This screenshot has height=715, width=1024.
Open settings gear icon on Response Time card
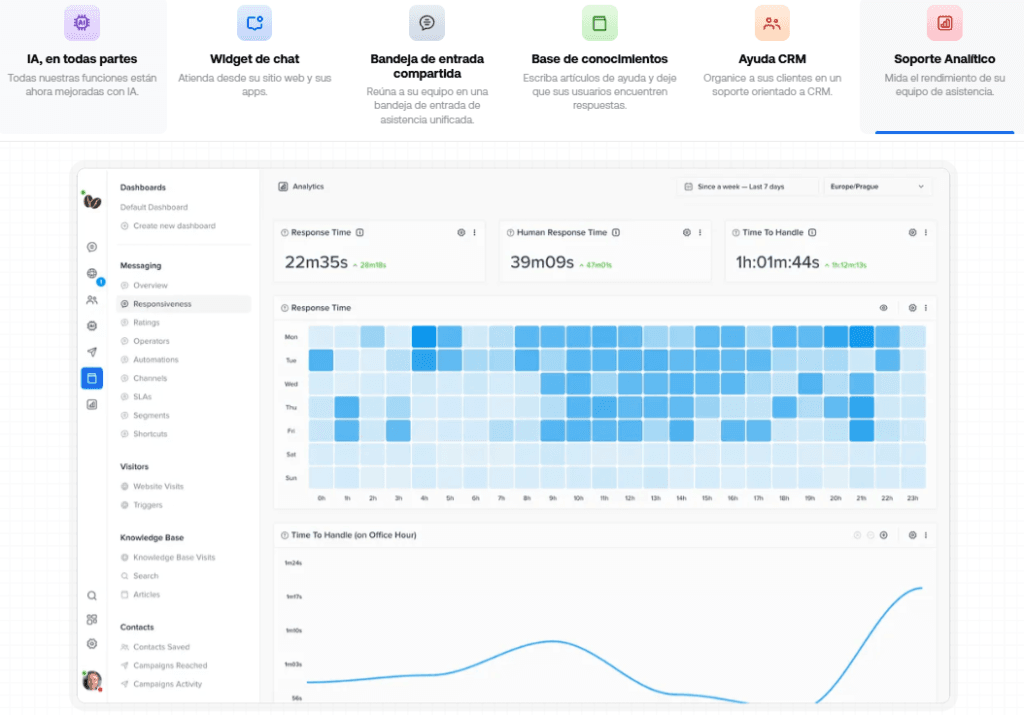[461, 233]
